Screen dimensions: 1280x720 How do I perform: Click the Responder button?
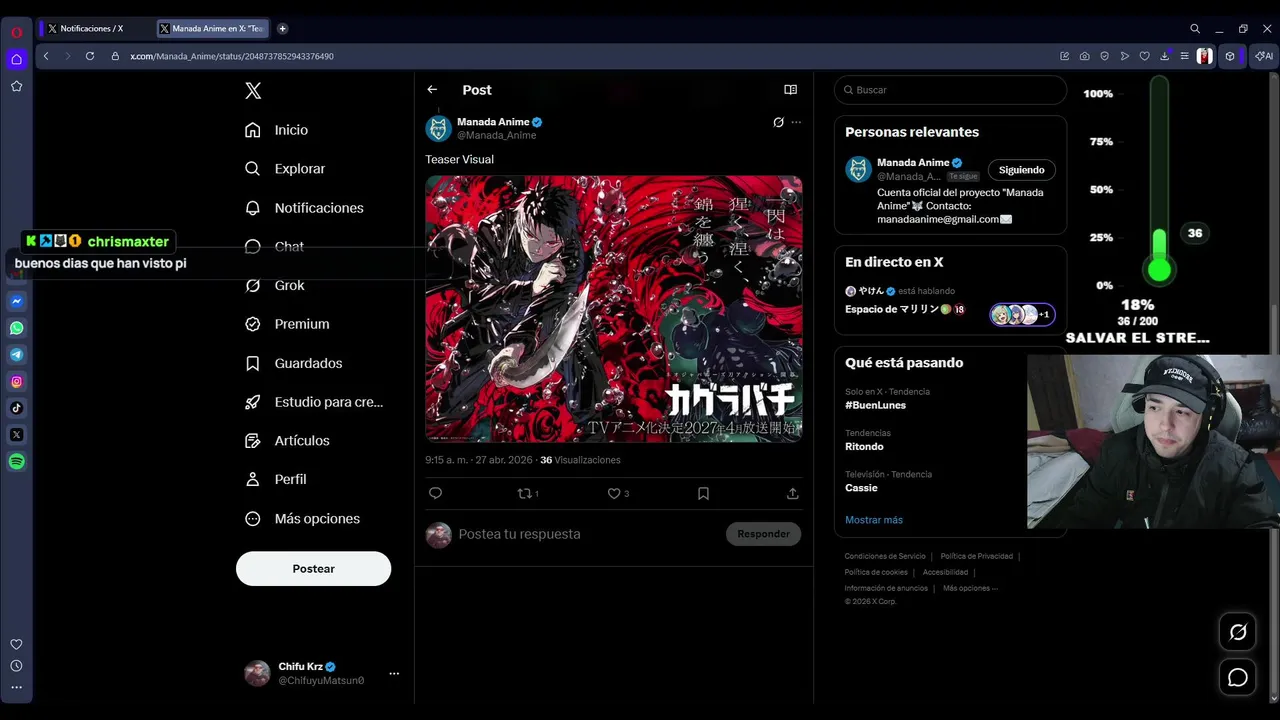[763, 534]
